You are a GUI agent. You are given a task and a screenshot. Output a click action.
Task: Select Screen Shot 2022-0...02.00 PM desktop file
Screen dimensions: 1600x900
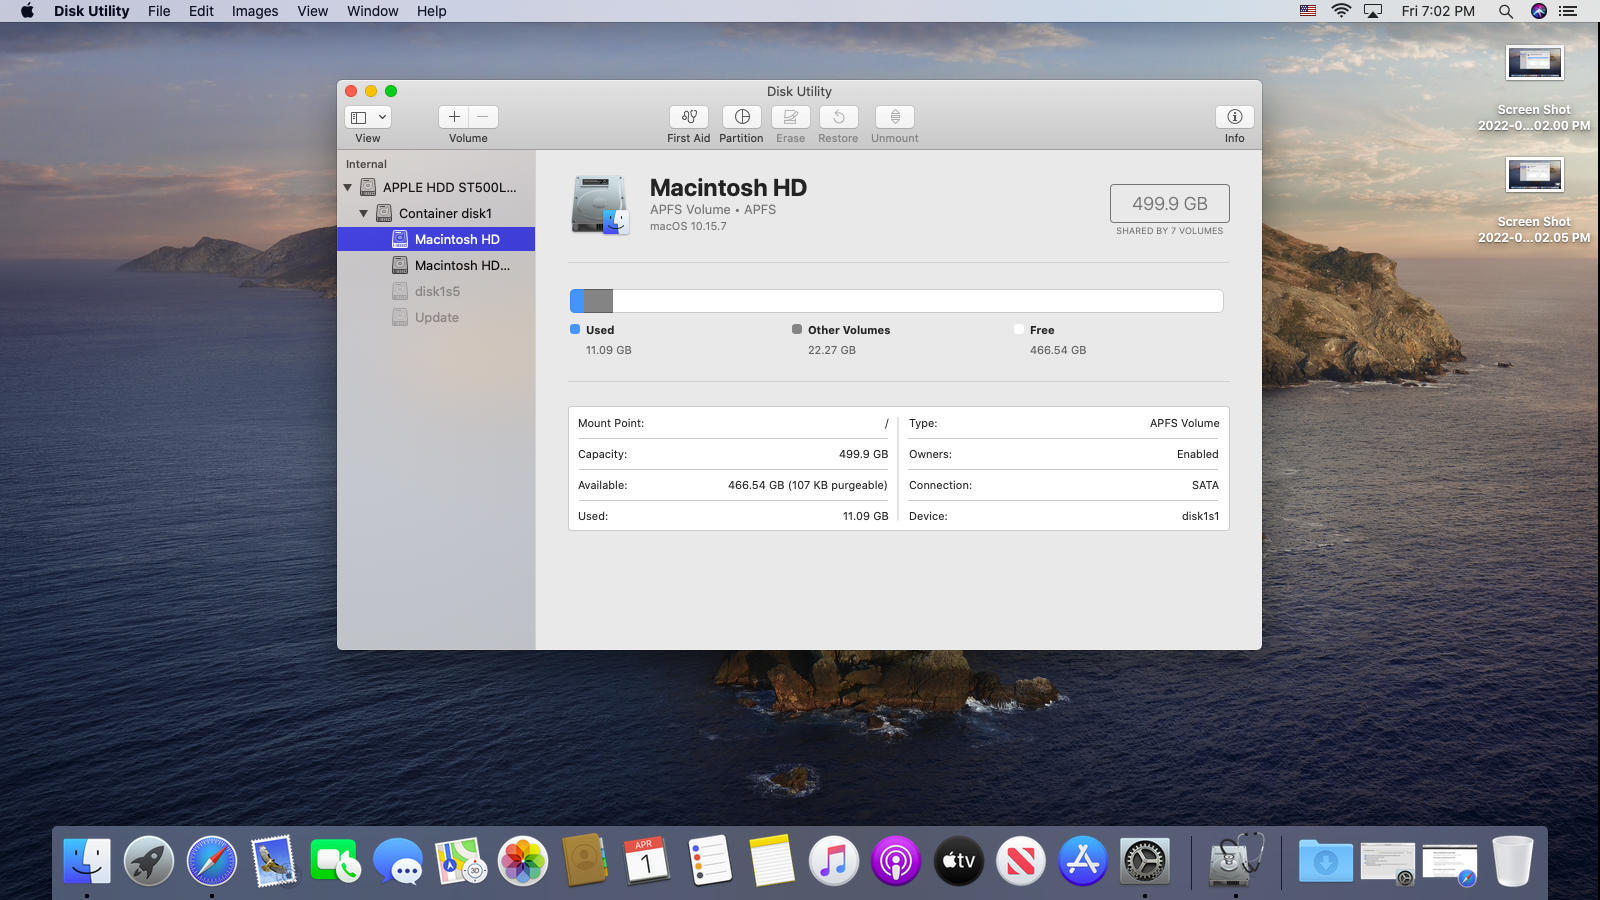pos(1534,89)
